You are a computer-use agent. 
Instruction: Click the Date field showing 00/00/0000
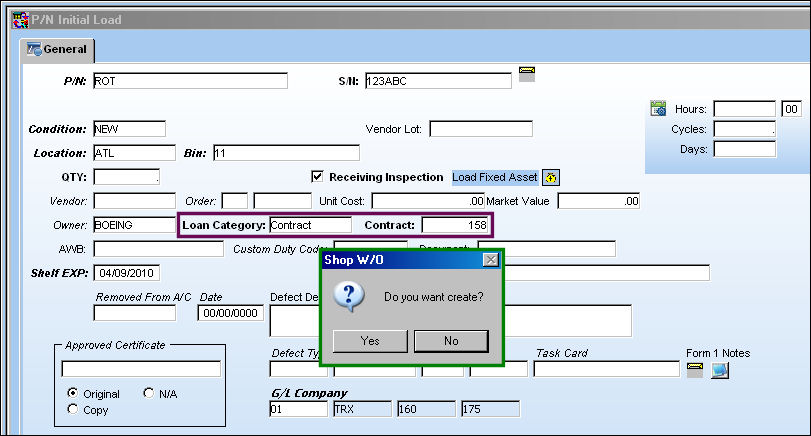click(231, 313)
